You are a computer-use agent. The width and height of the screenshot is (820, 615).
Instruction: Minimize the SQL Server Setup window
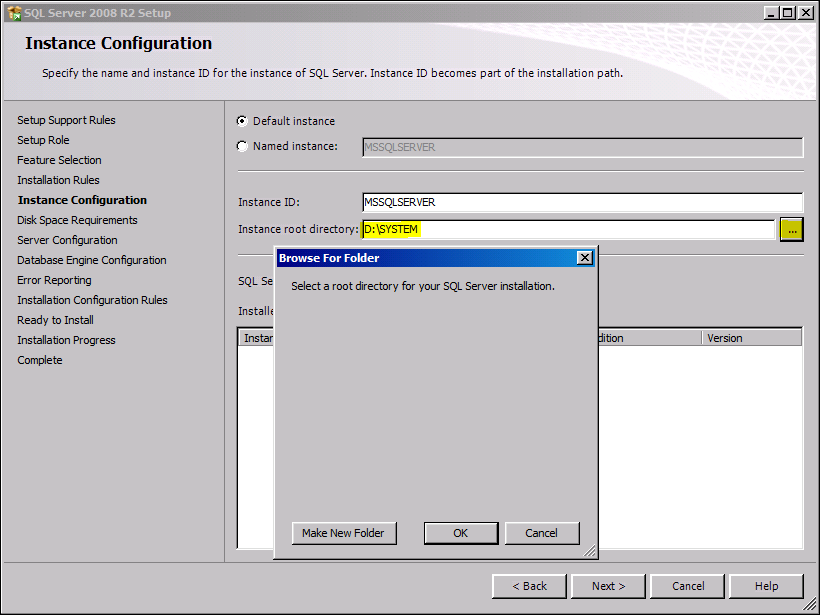[x=771, y=13]
